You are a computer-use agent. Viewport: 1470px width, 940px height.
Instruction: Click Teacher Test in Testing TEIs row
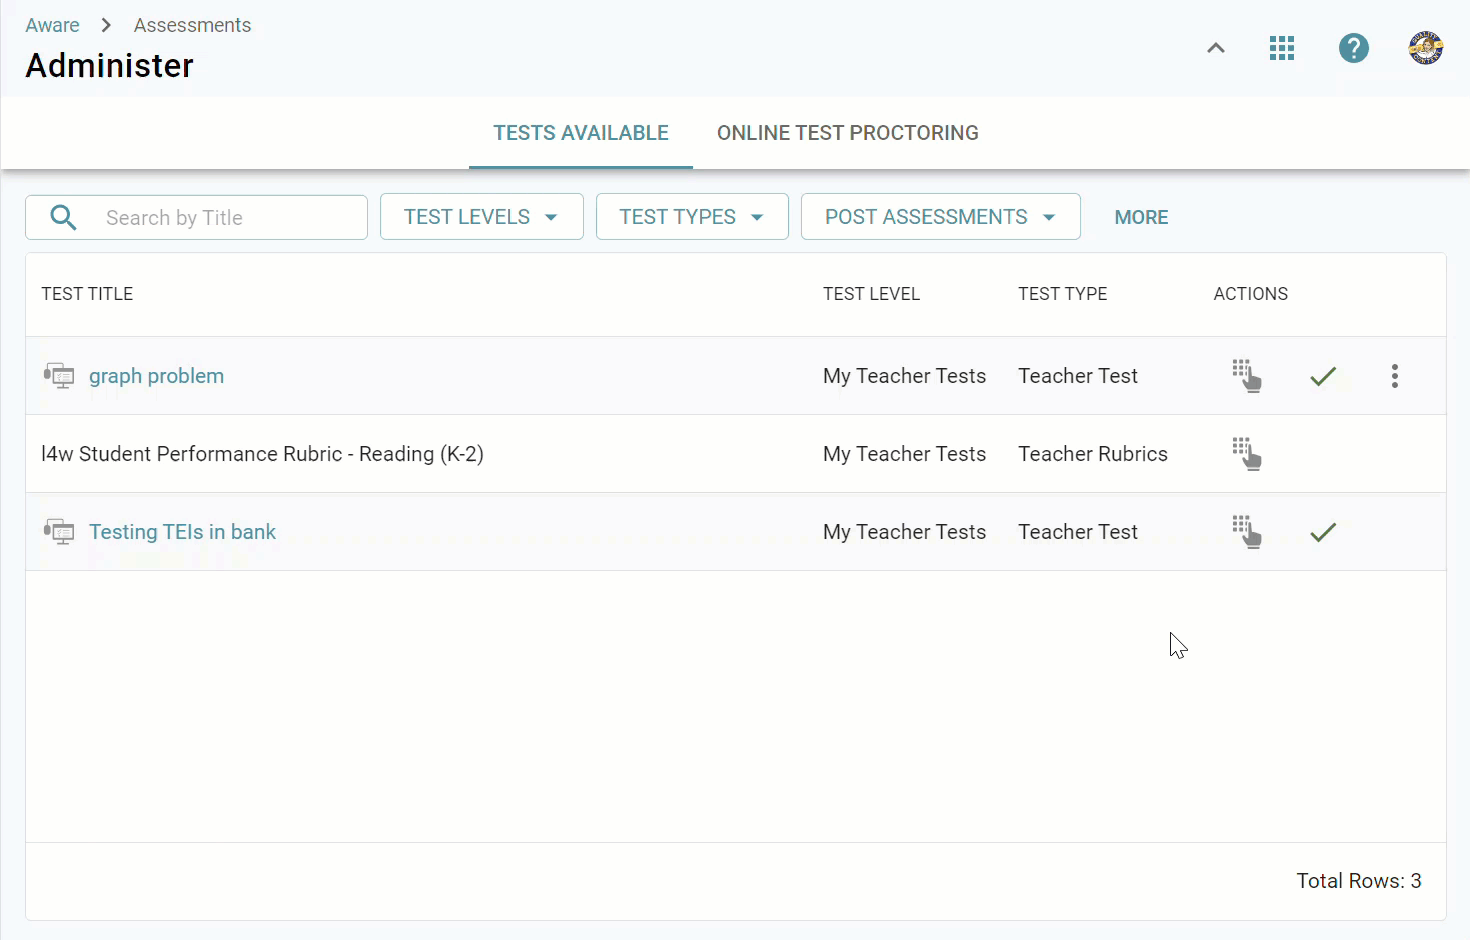(1078, 532)
